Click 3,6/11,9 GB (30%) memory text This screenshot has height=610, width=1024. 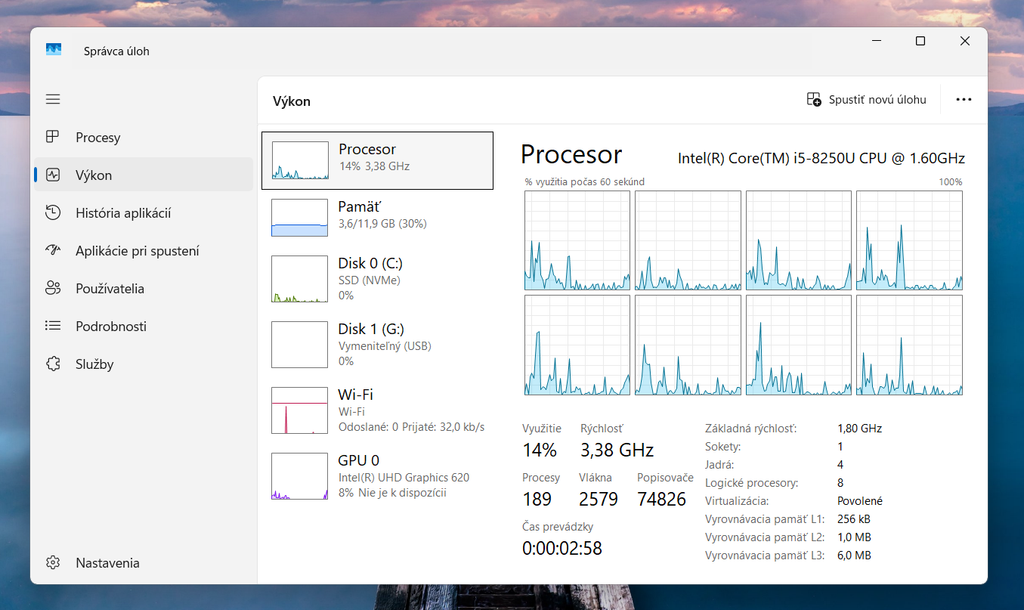(382, 223)
